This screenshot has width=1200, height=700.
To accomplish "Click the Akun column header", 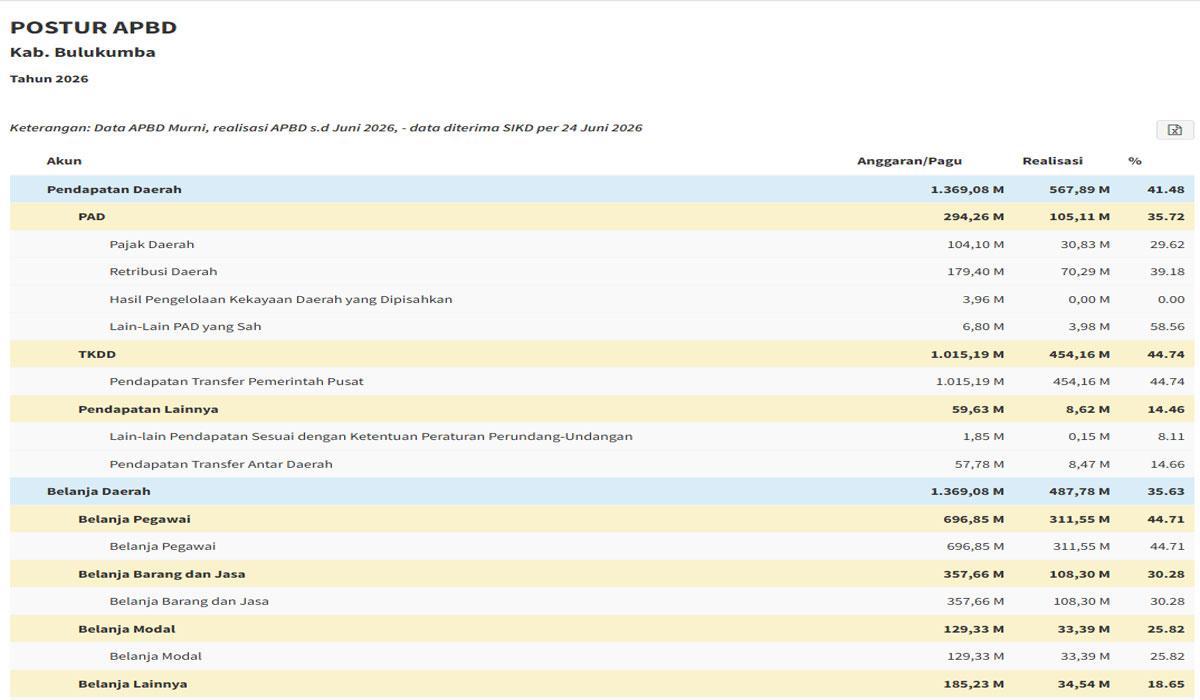I will point(64,161).
